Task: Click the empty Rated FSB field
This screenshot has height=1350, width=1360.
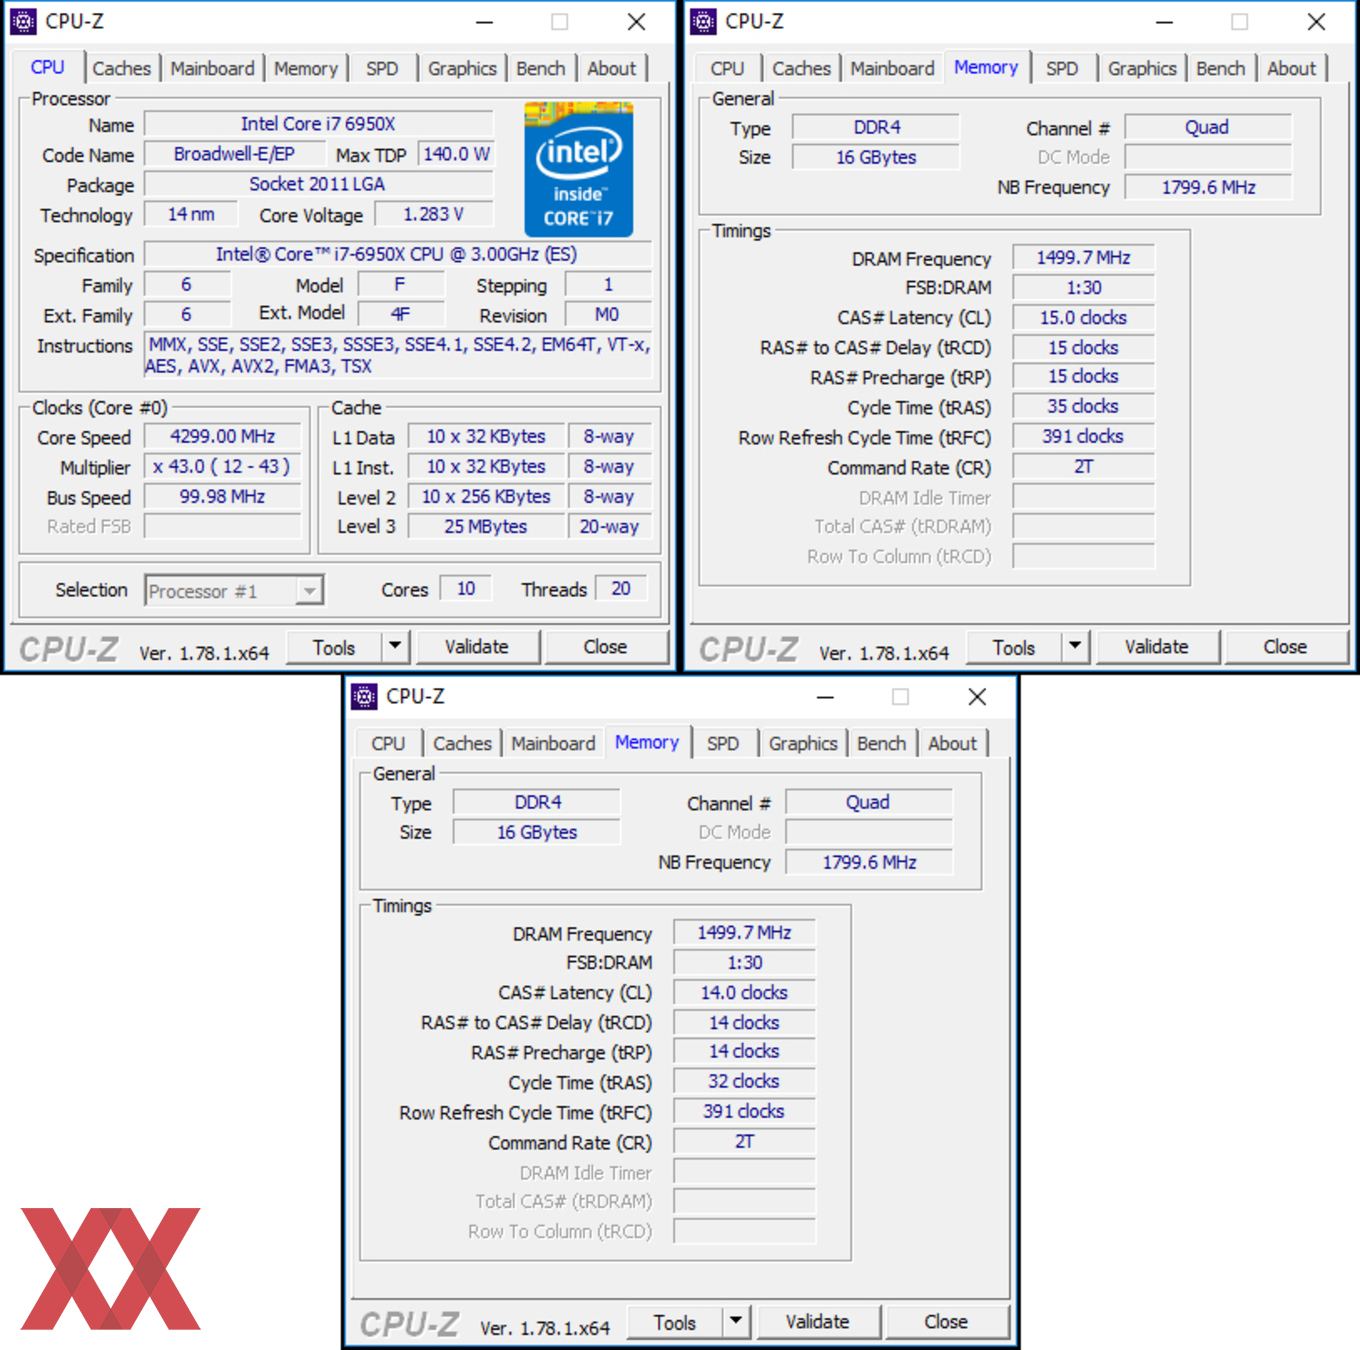Action: click(223, 526)
